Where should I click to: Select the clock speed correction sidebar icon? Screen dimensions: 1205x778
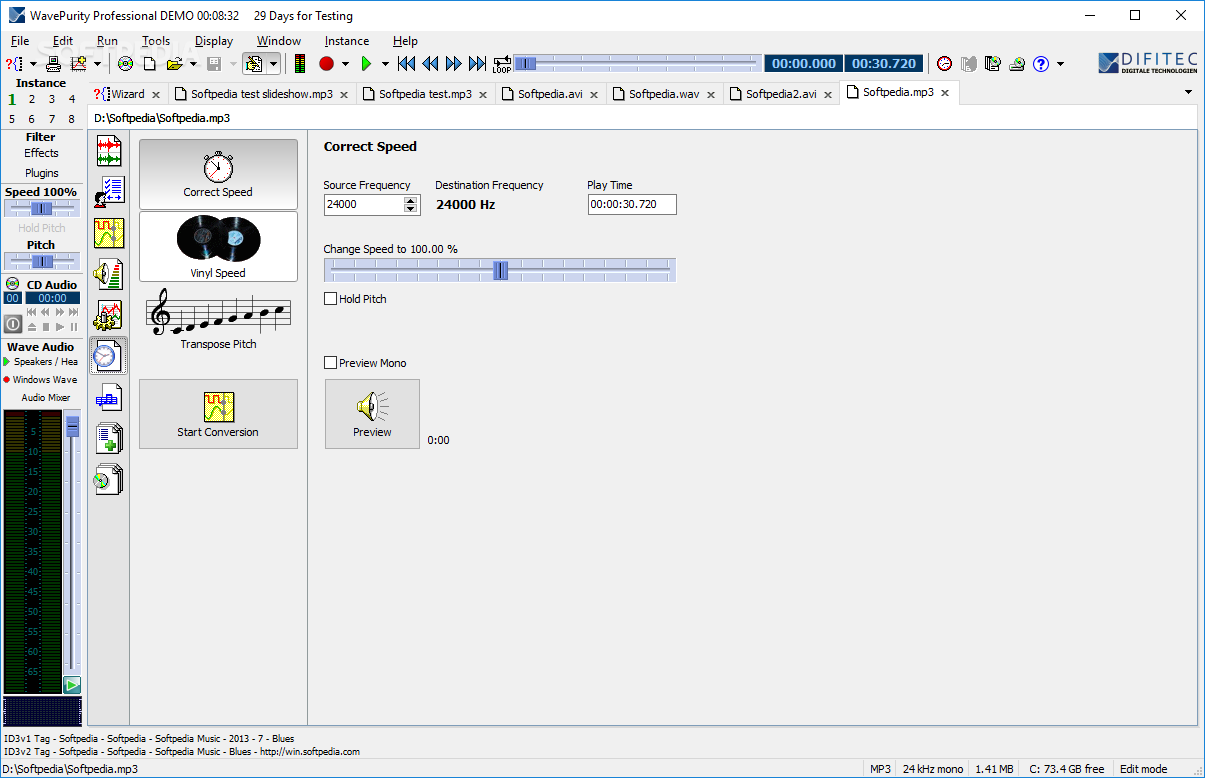(x=108, y=356)
